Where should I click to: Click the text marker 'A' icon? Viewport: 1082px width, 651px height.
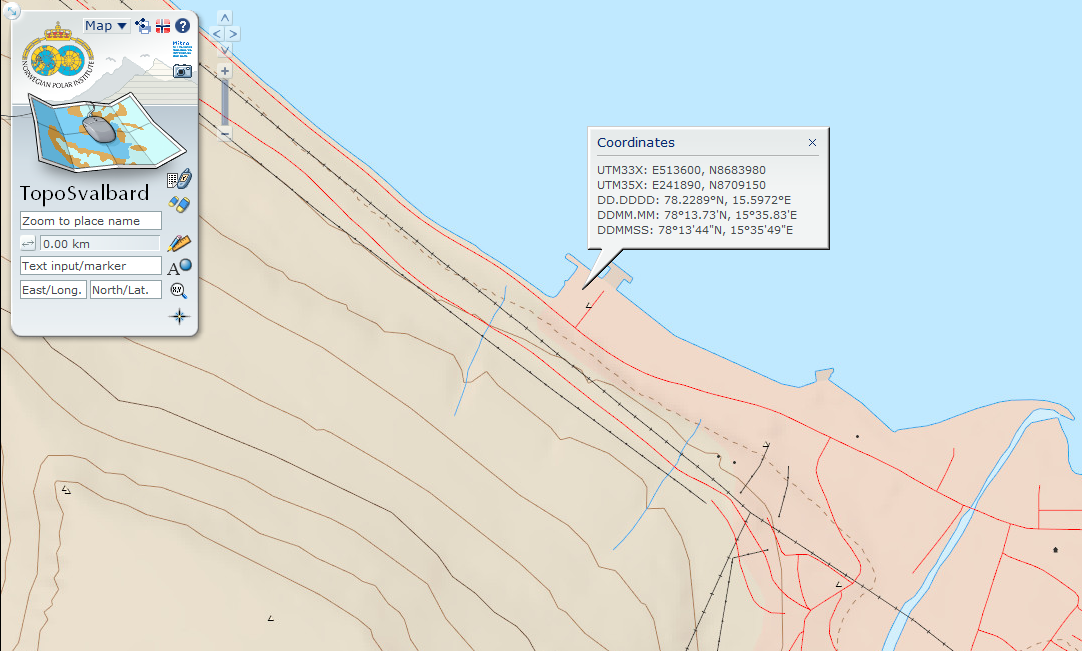click(179, 267)
